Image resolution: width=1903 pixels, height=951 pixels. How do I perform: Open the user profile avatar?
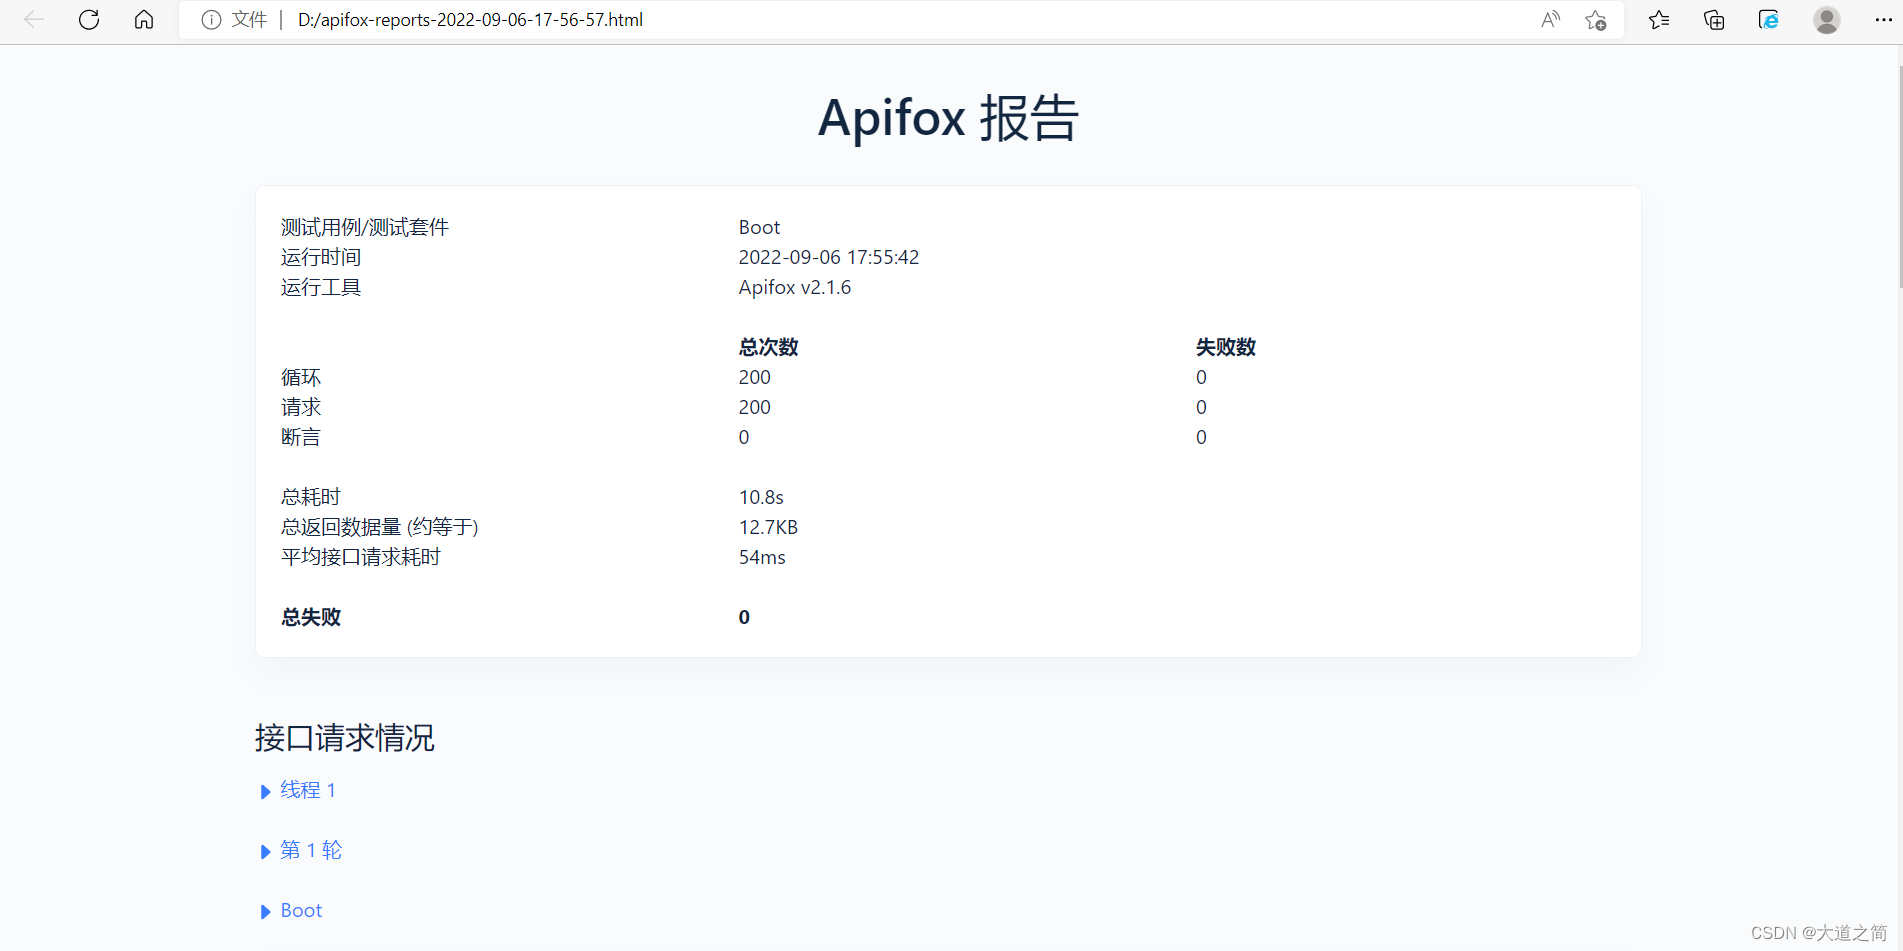[x=1827, y=20]
